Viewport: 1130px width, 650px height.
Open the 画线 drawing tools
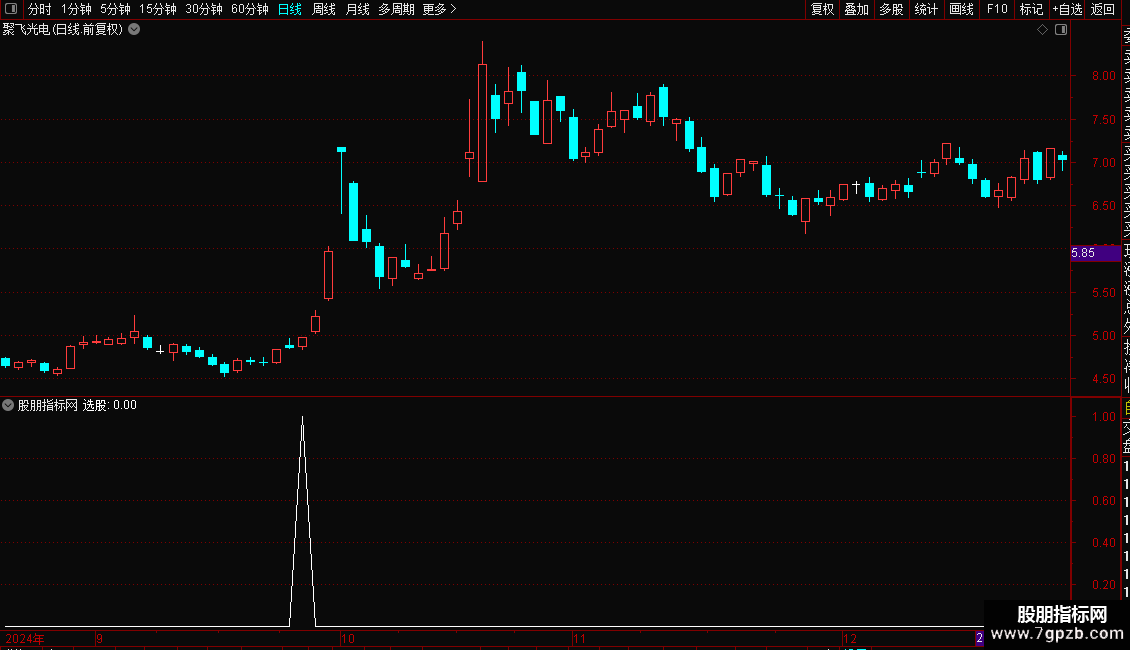(x=961, y=9)
